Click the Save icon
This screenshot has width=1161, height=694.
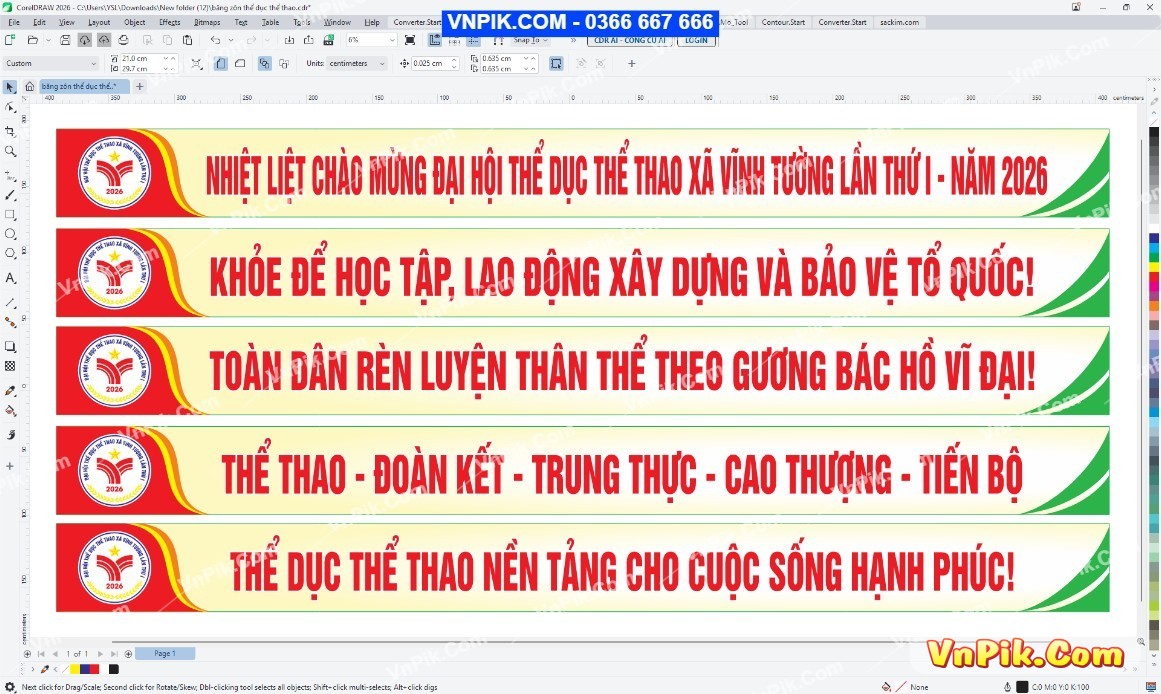65,40
